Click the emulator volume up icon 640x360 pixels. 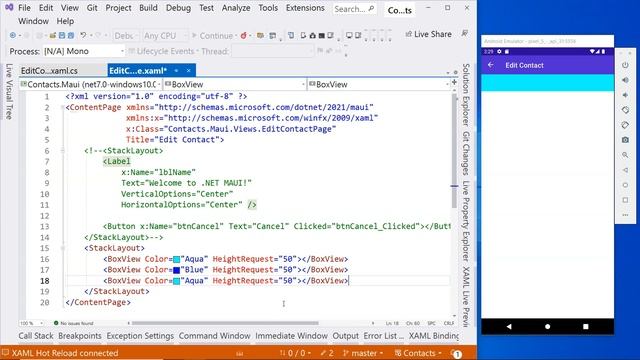625,80
